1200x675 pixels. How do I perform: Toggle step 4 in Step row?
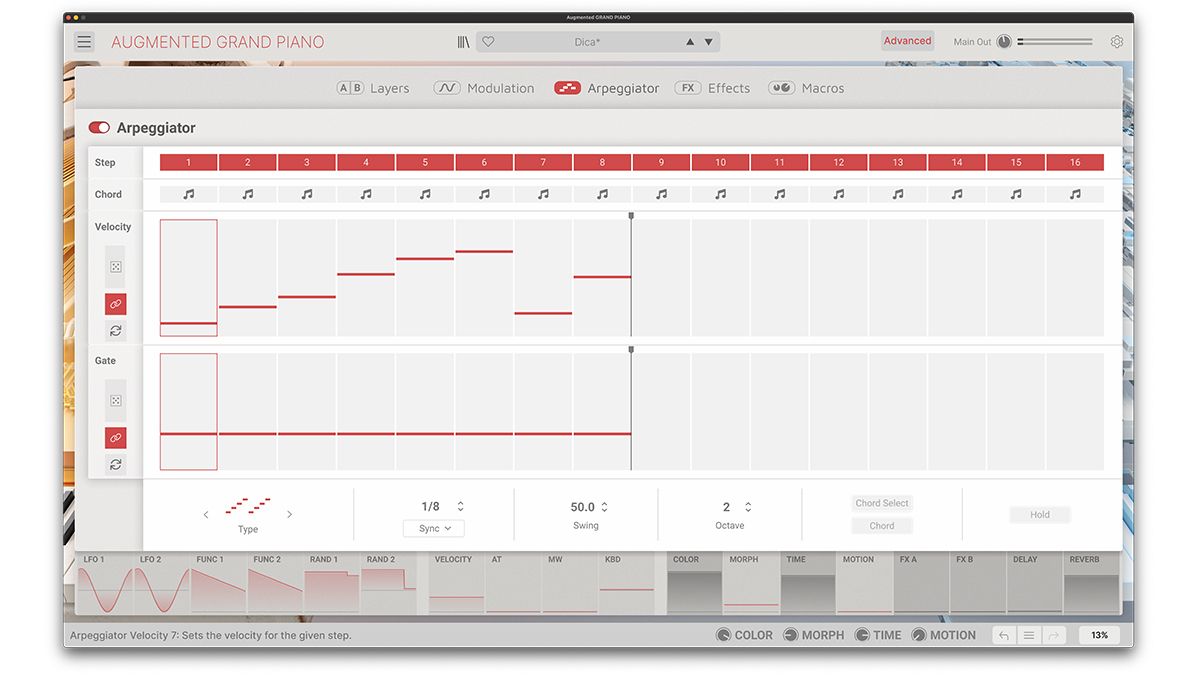click(366, 162)
